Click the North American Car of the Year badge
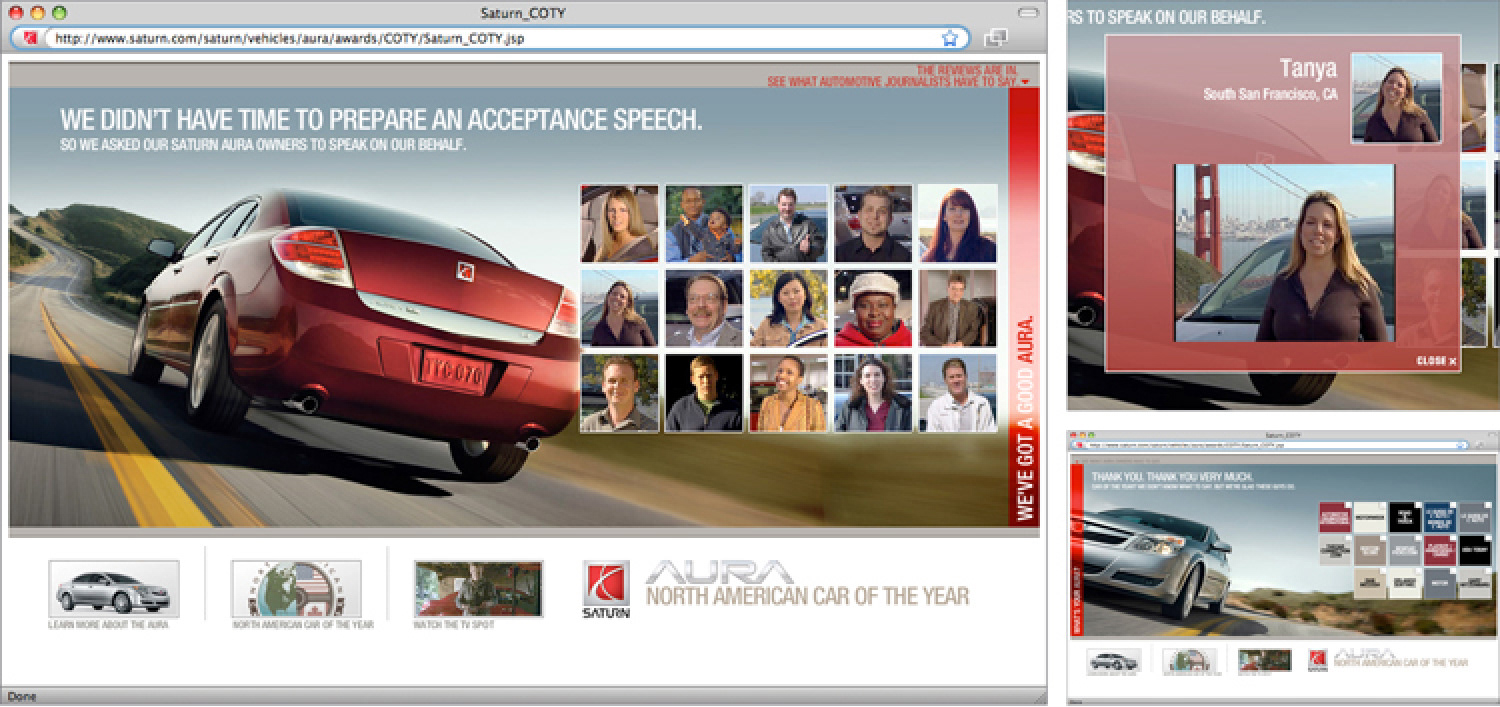This screenshot has width=1500, height=707. point(296,588)
